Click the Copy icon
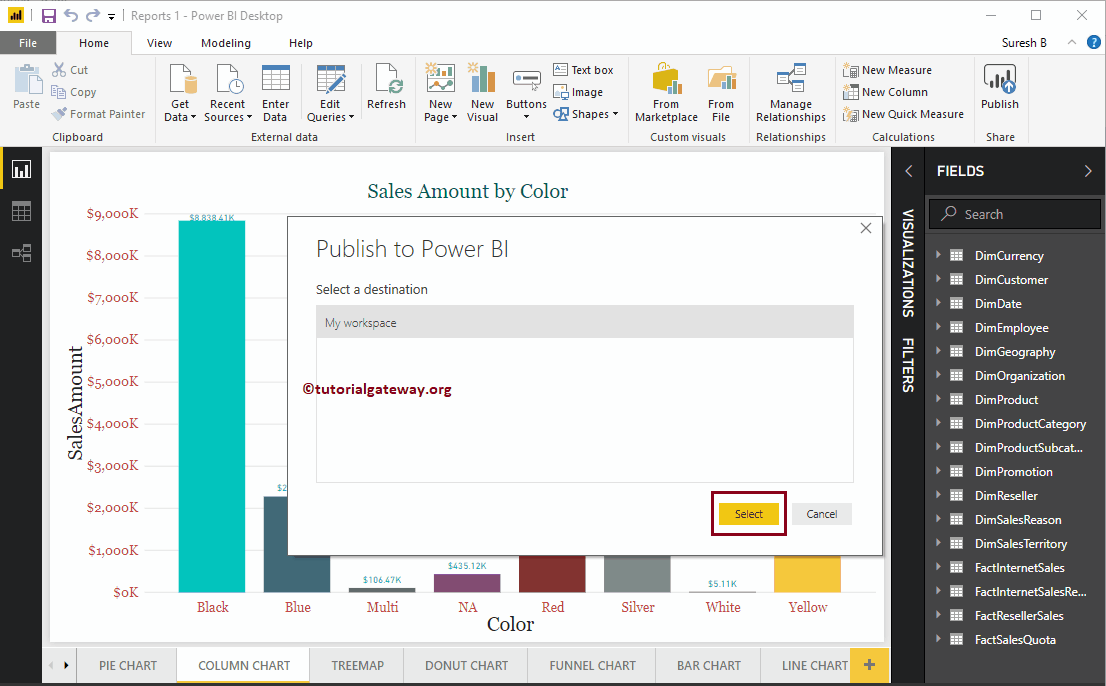This screenshot has height=686, width=1106. [59, 92]
